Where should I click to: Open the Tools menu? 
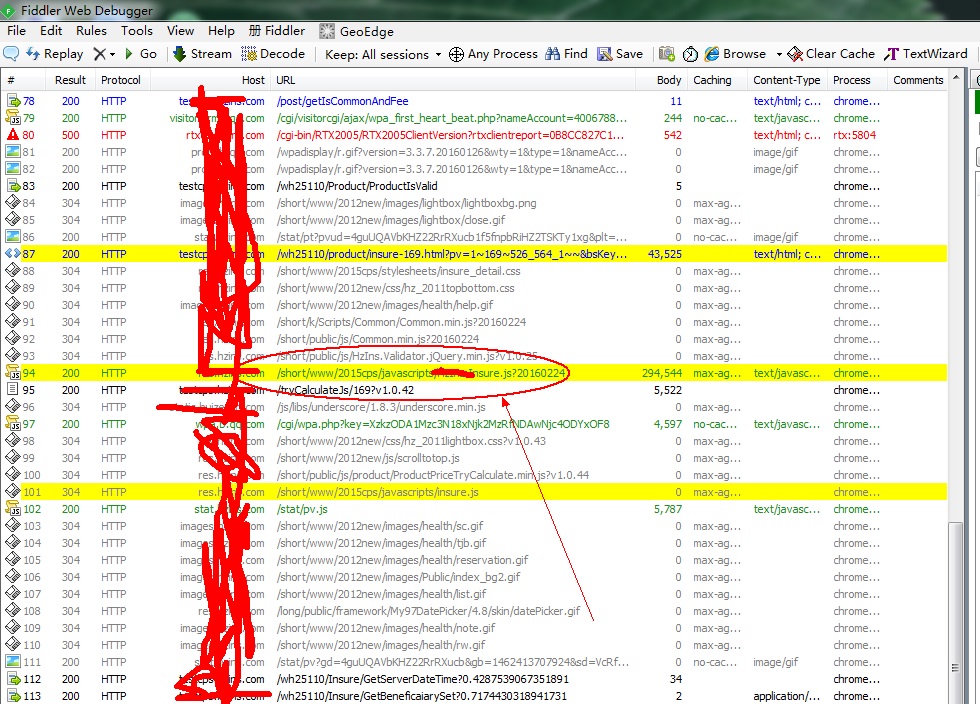tap(137, 31)
